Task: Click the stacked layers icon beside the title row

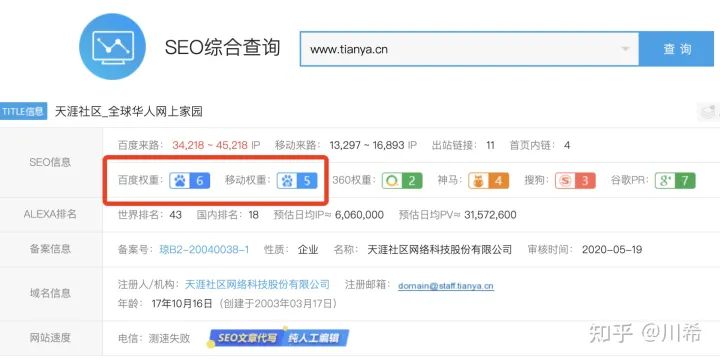Action: (x=709, y=112)
